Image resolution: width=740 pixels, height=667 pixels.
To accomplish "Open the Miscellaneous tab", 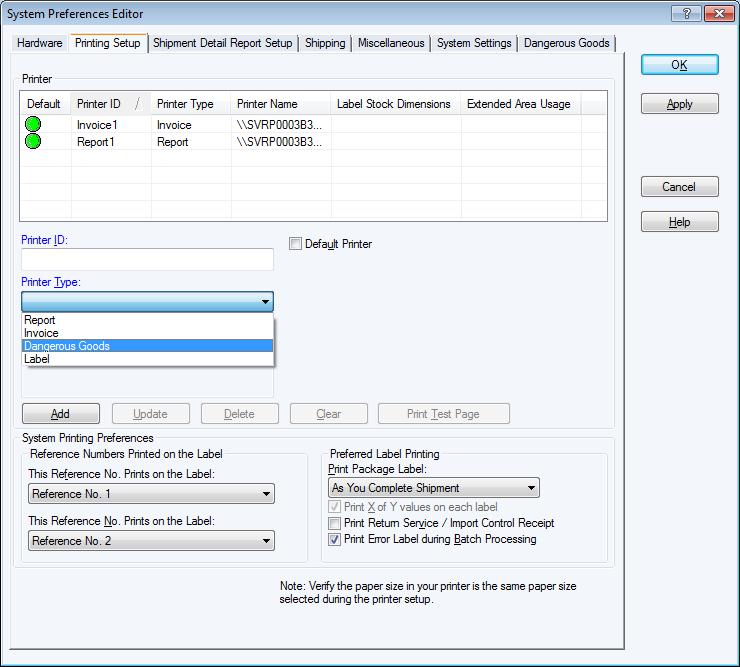I will coord(391,43).
